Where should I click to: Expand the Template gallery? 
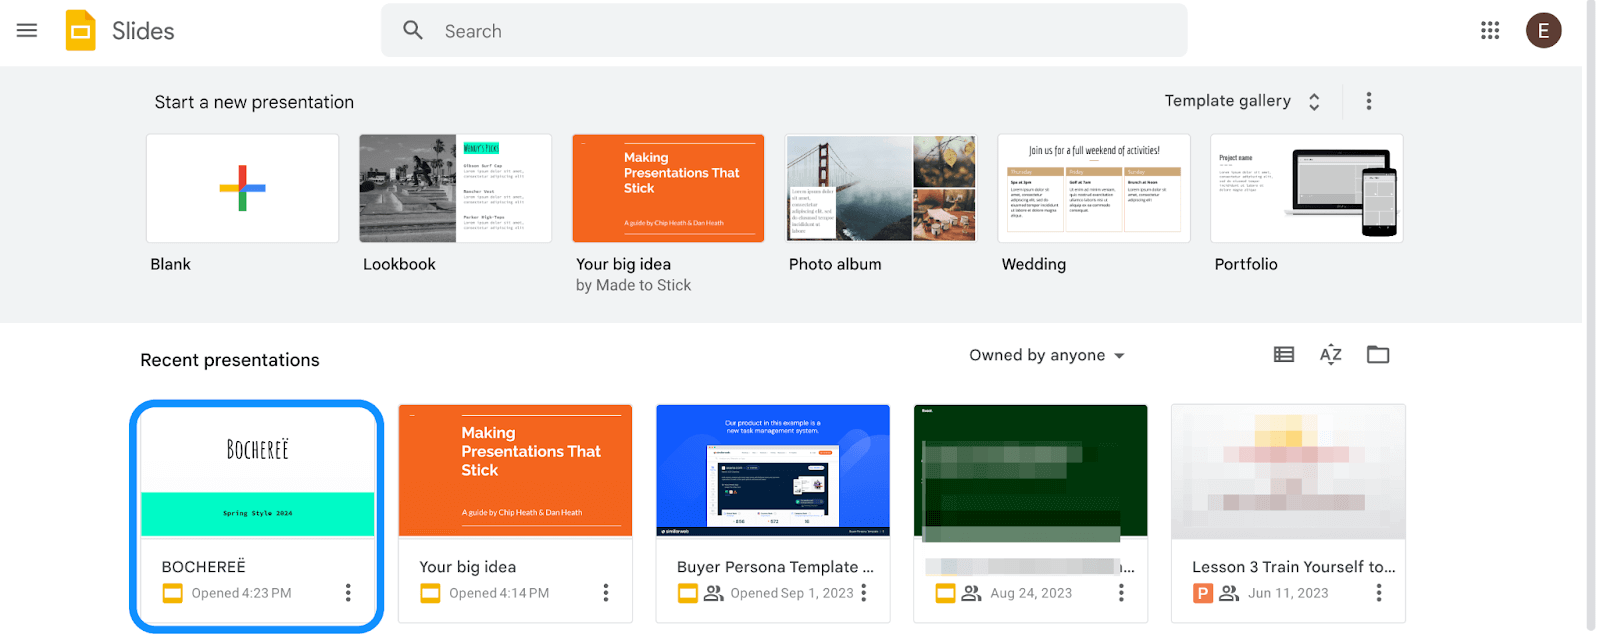tap(1243, 101)
